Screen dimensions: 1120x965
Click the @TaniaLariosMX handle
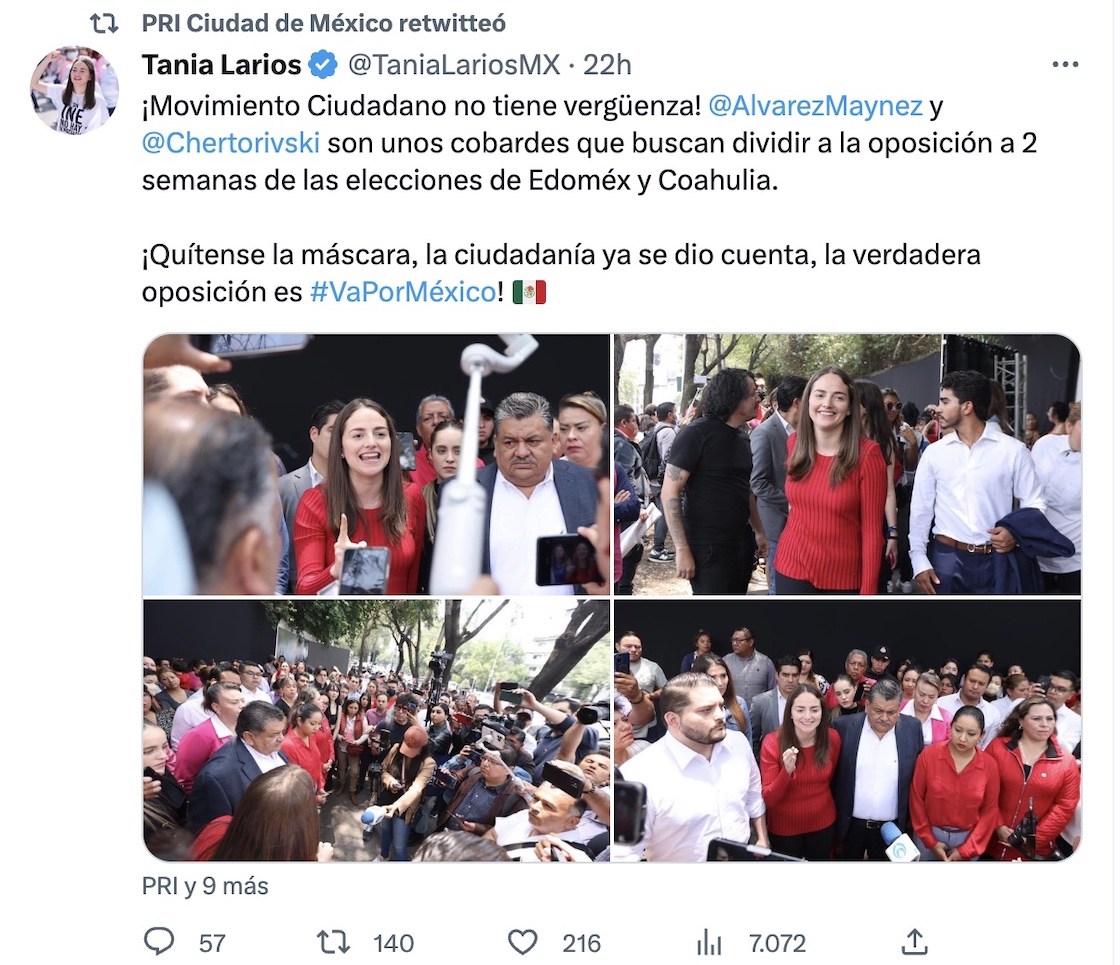pos(454,65)
